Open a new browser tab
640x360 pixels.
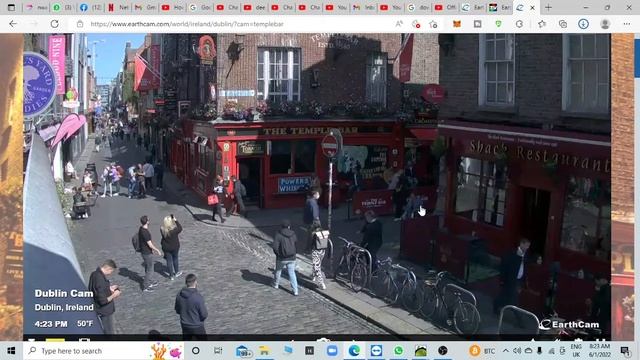(548, 7)
